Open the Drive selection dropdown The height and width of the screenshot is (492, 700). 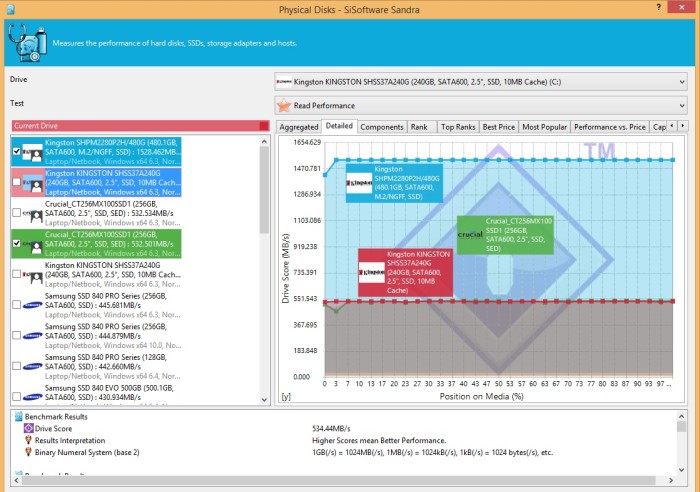pyautogui.click(x=480, y=82)
